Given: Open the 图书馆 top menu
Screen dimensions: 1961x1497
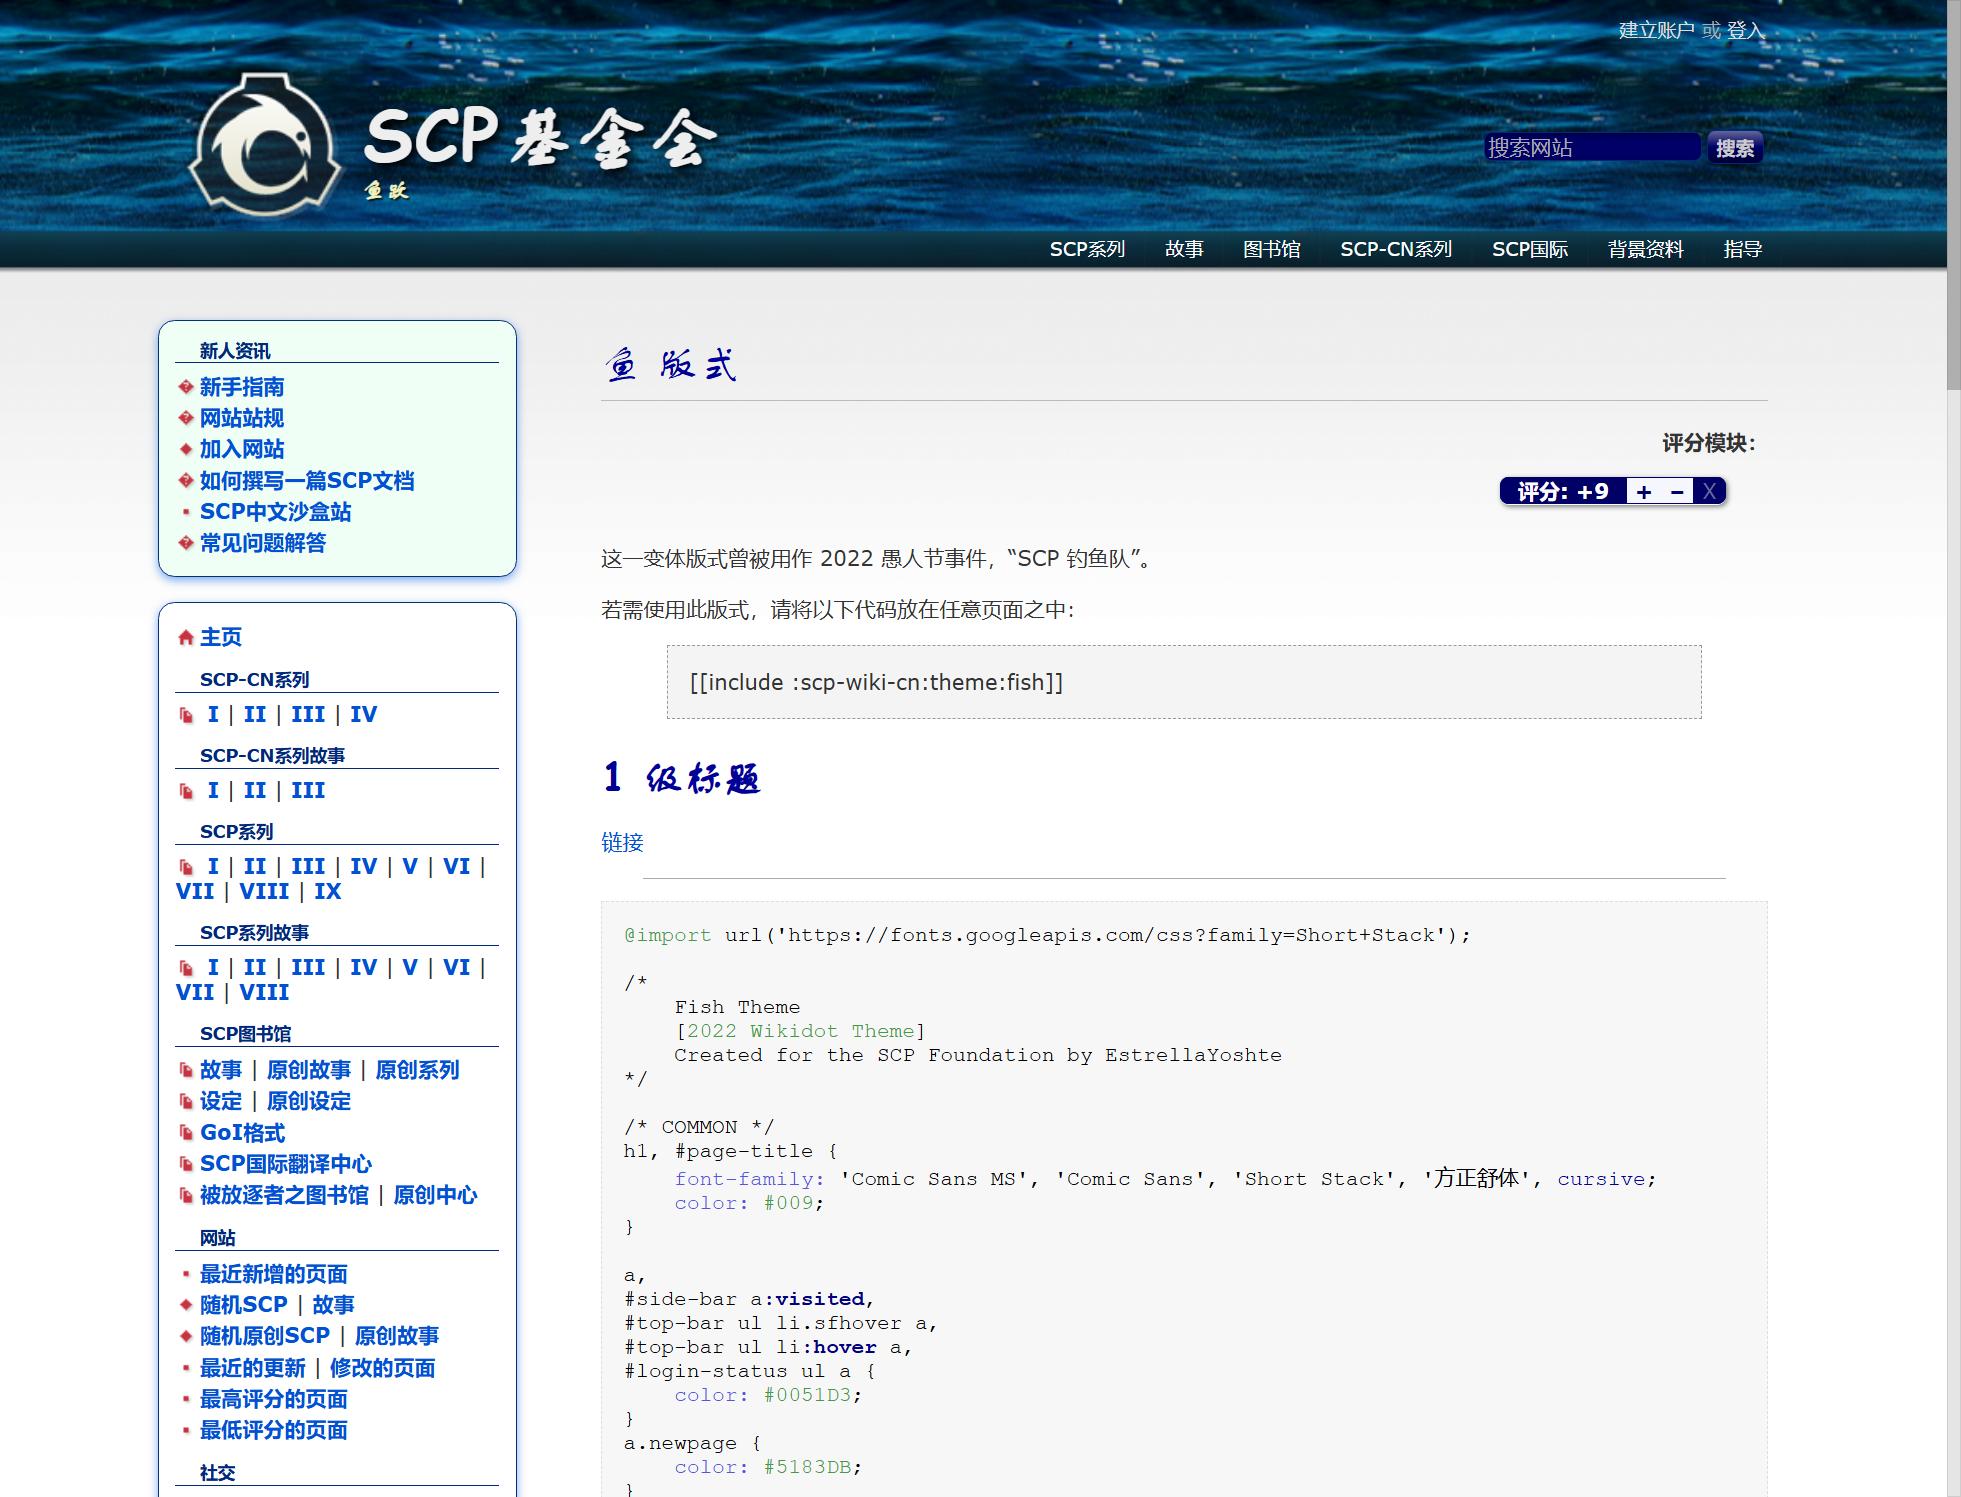Looking at the screenshot, I should pos(1271,249).
